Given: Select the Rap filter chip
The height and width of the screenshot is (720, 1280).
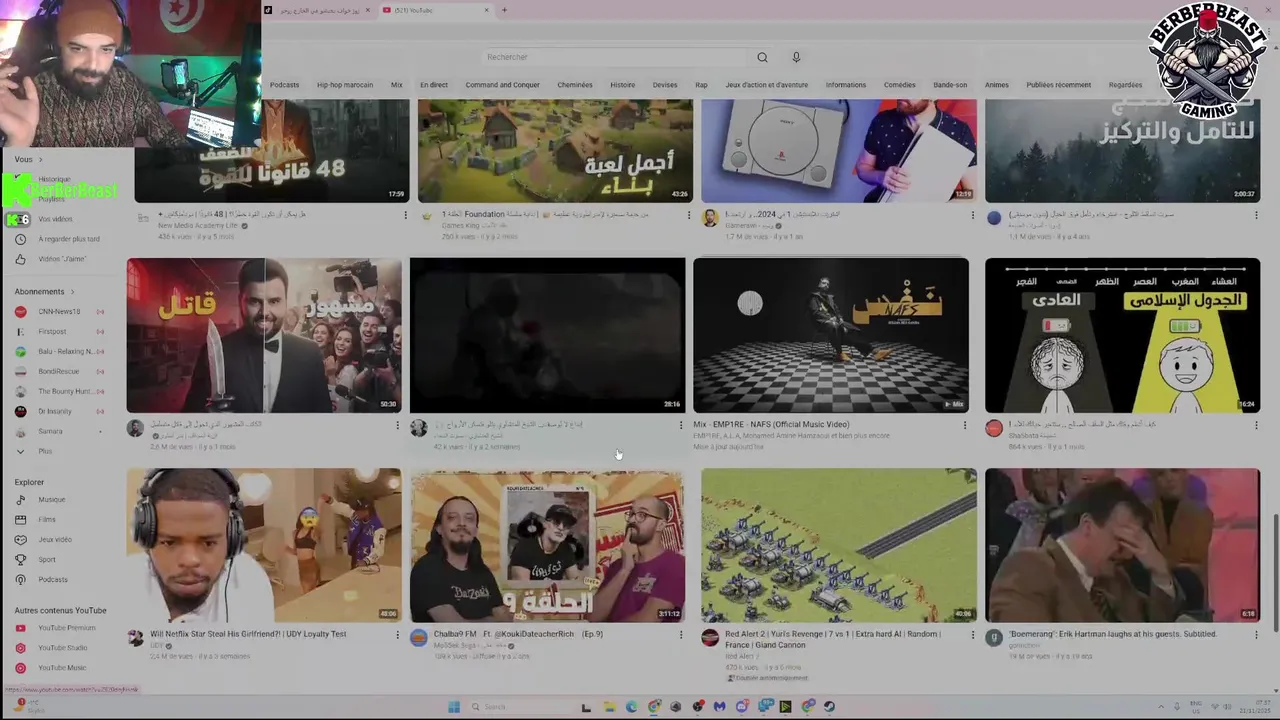Looking at the screenshot, I should (701, 85).
